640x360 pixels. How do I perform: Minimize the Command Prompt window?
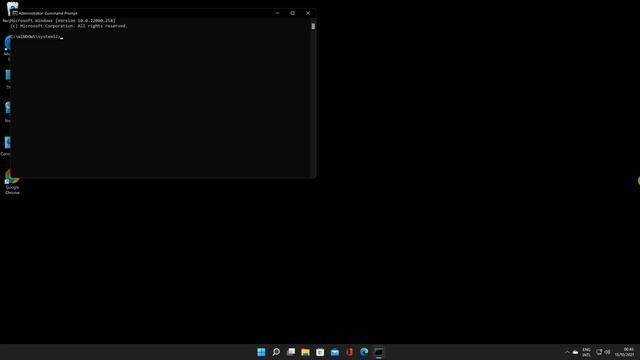click(x=278, y=13)
